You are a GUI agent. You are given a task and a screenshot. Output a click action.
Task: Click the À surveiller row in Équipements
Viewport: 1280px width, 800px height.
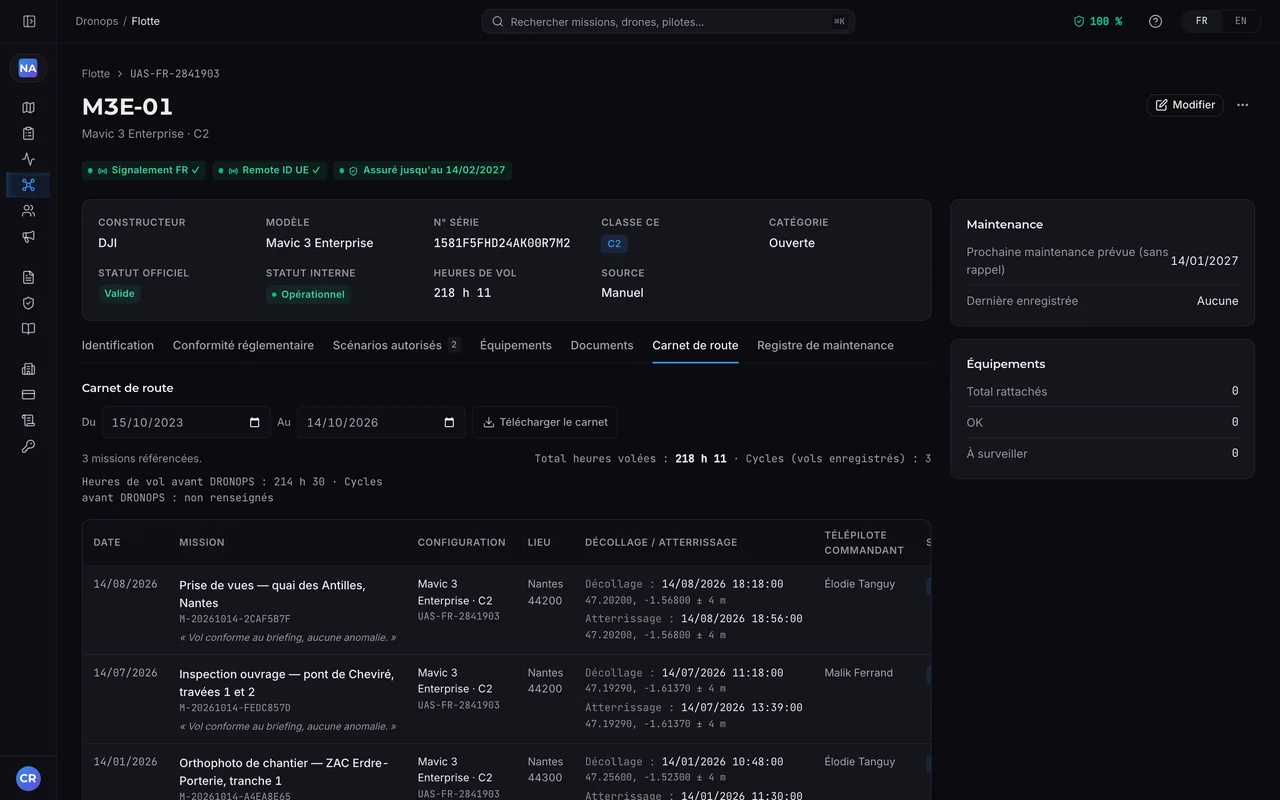coord(1102,454)
